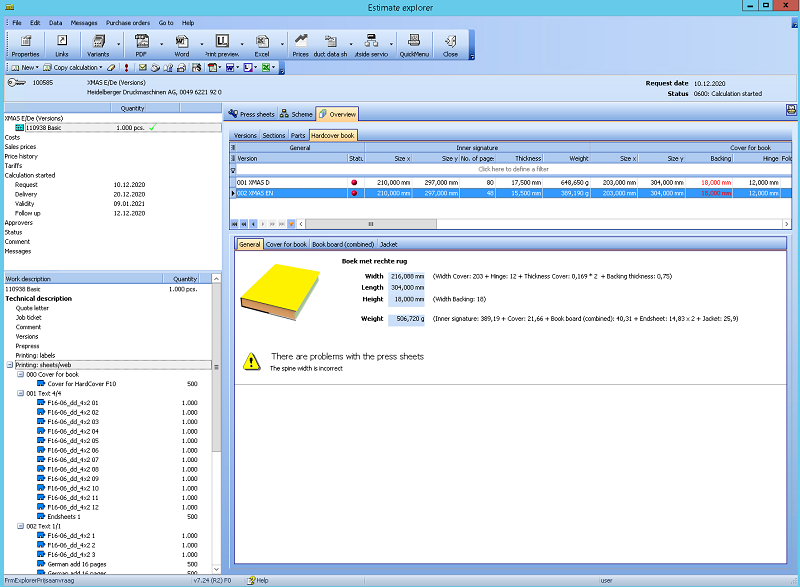The height and width of the screenshot is (587, 800).
Task: Click the yellow book thumbnail image
Action: (280, 292)
